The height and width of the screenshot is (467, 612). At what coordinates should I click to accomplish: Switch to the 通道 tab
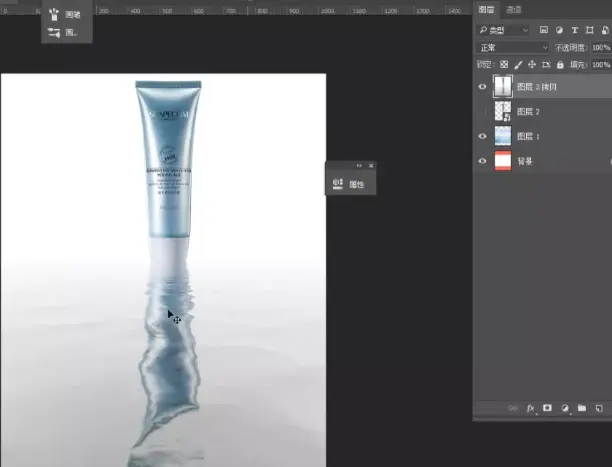point(514,10)
